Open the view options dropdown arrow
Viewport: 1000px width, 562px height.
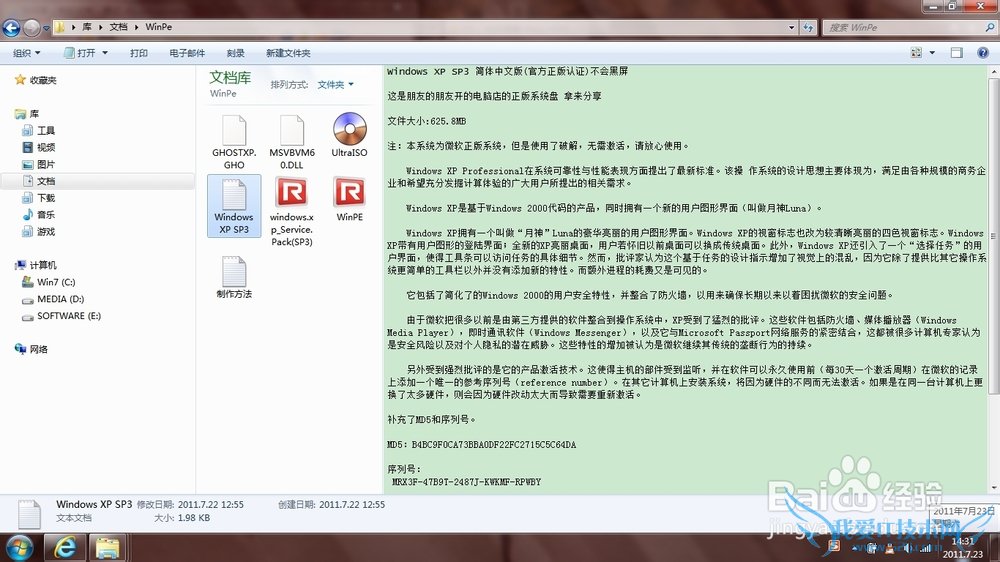(932, 53)
